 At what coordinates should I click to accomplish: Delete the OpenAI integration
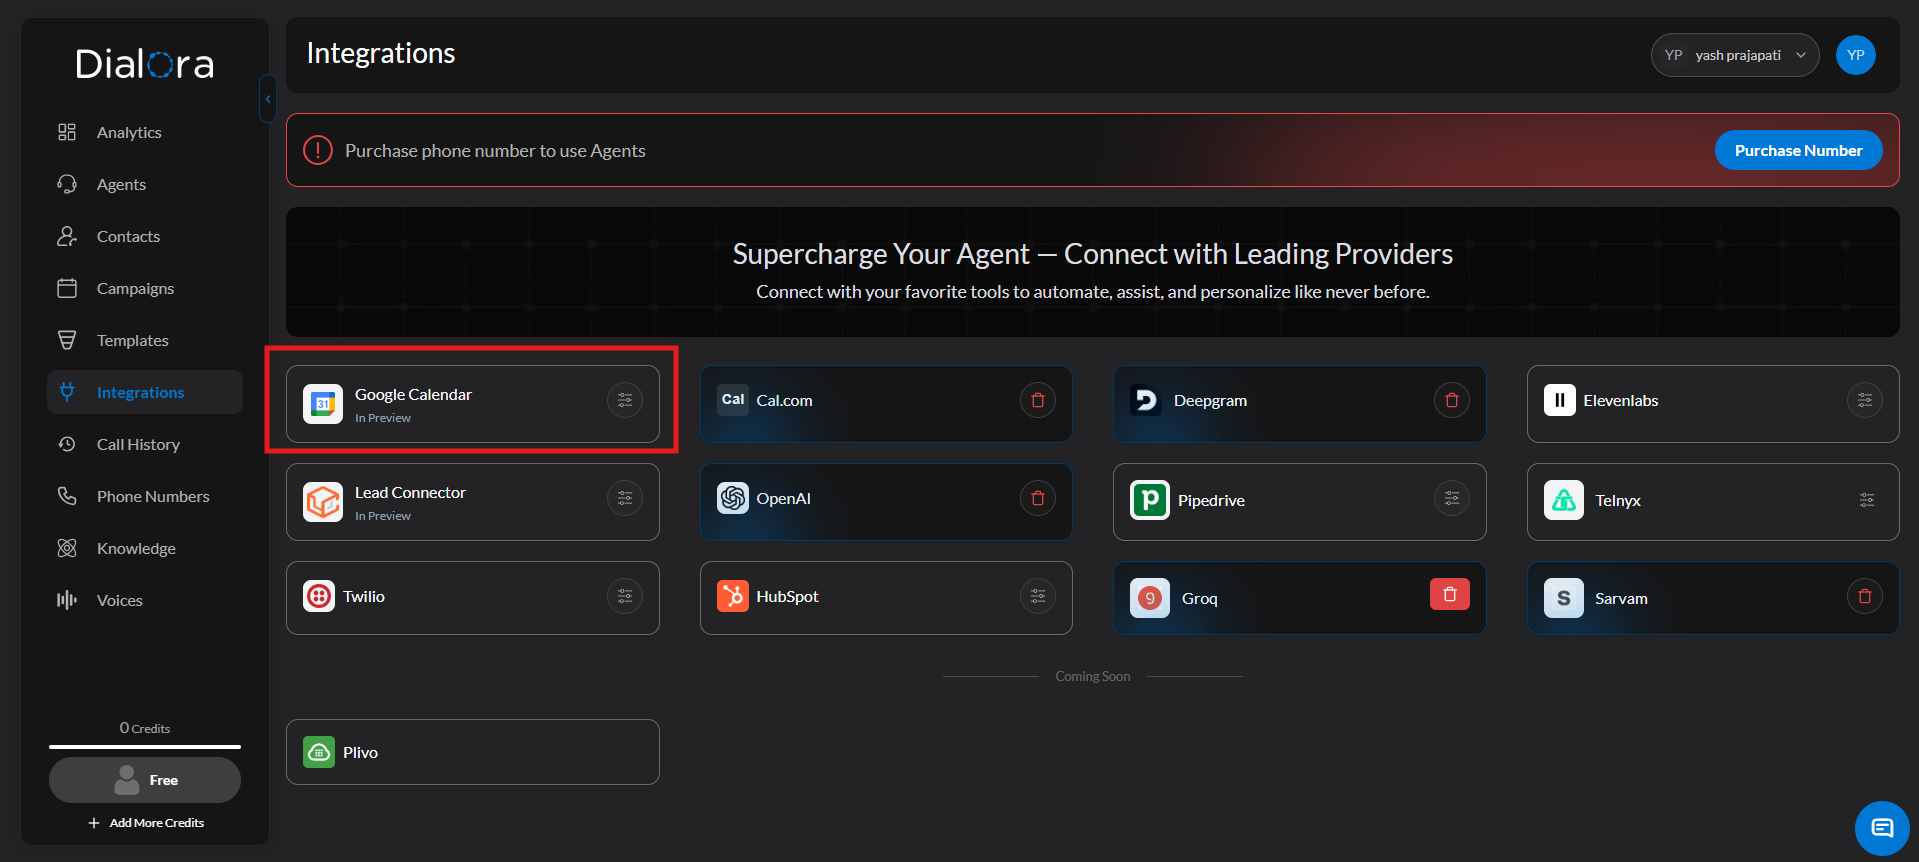(1037, 498)
